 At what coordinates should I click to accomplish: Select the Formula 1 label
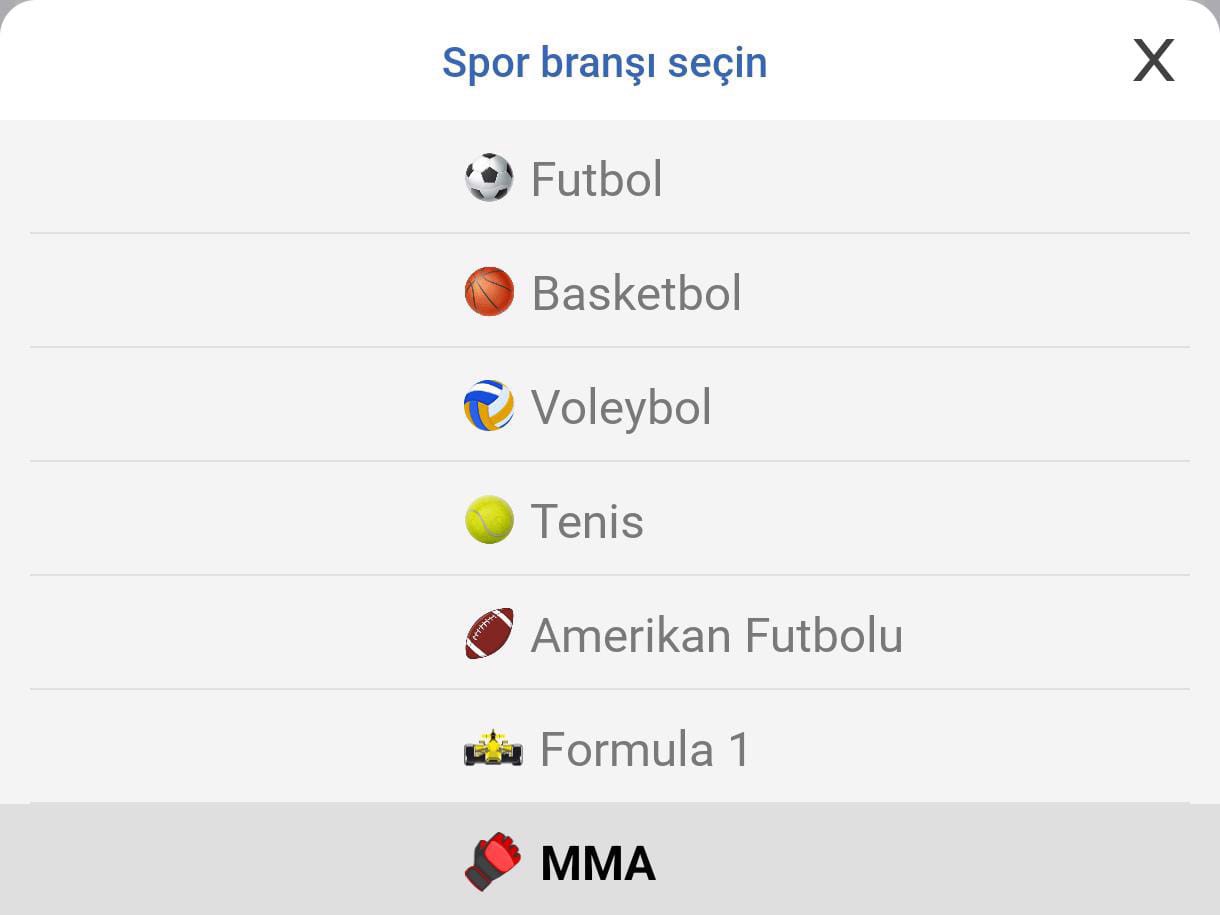(645, 750)
